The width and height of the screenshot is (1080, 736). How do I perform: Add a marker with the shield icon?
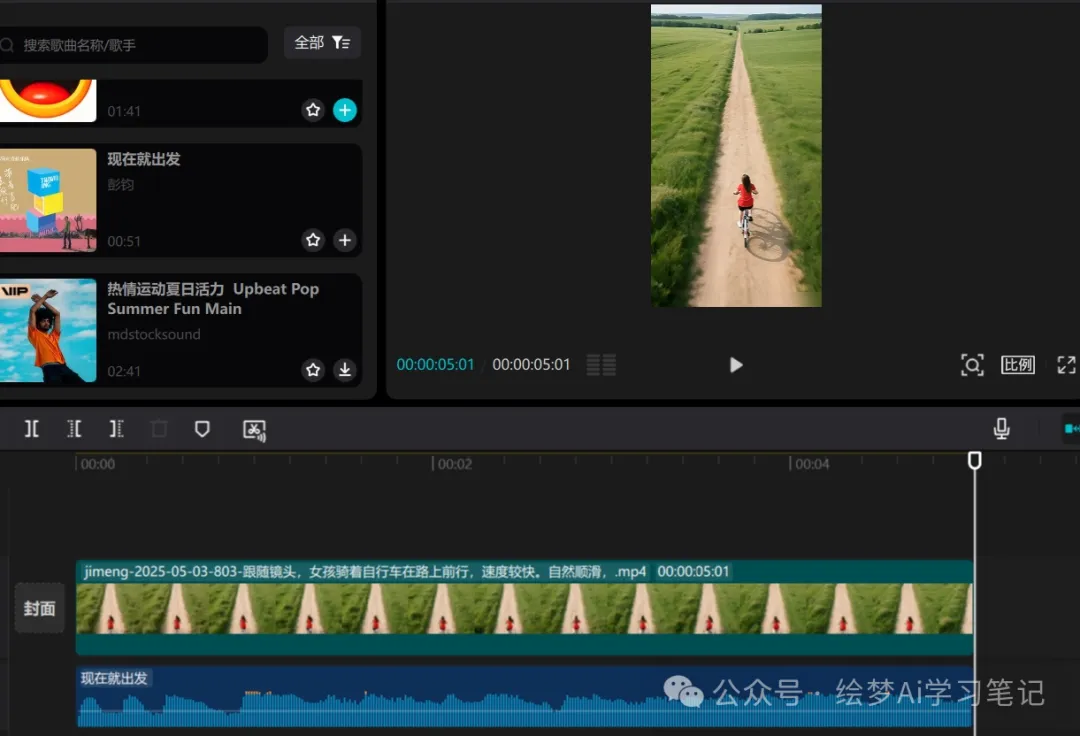(x=202, y=429)
